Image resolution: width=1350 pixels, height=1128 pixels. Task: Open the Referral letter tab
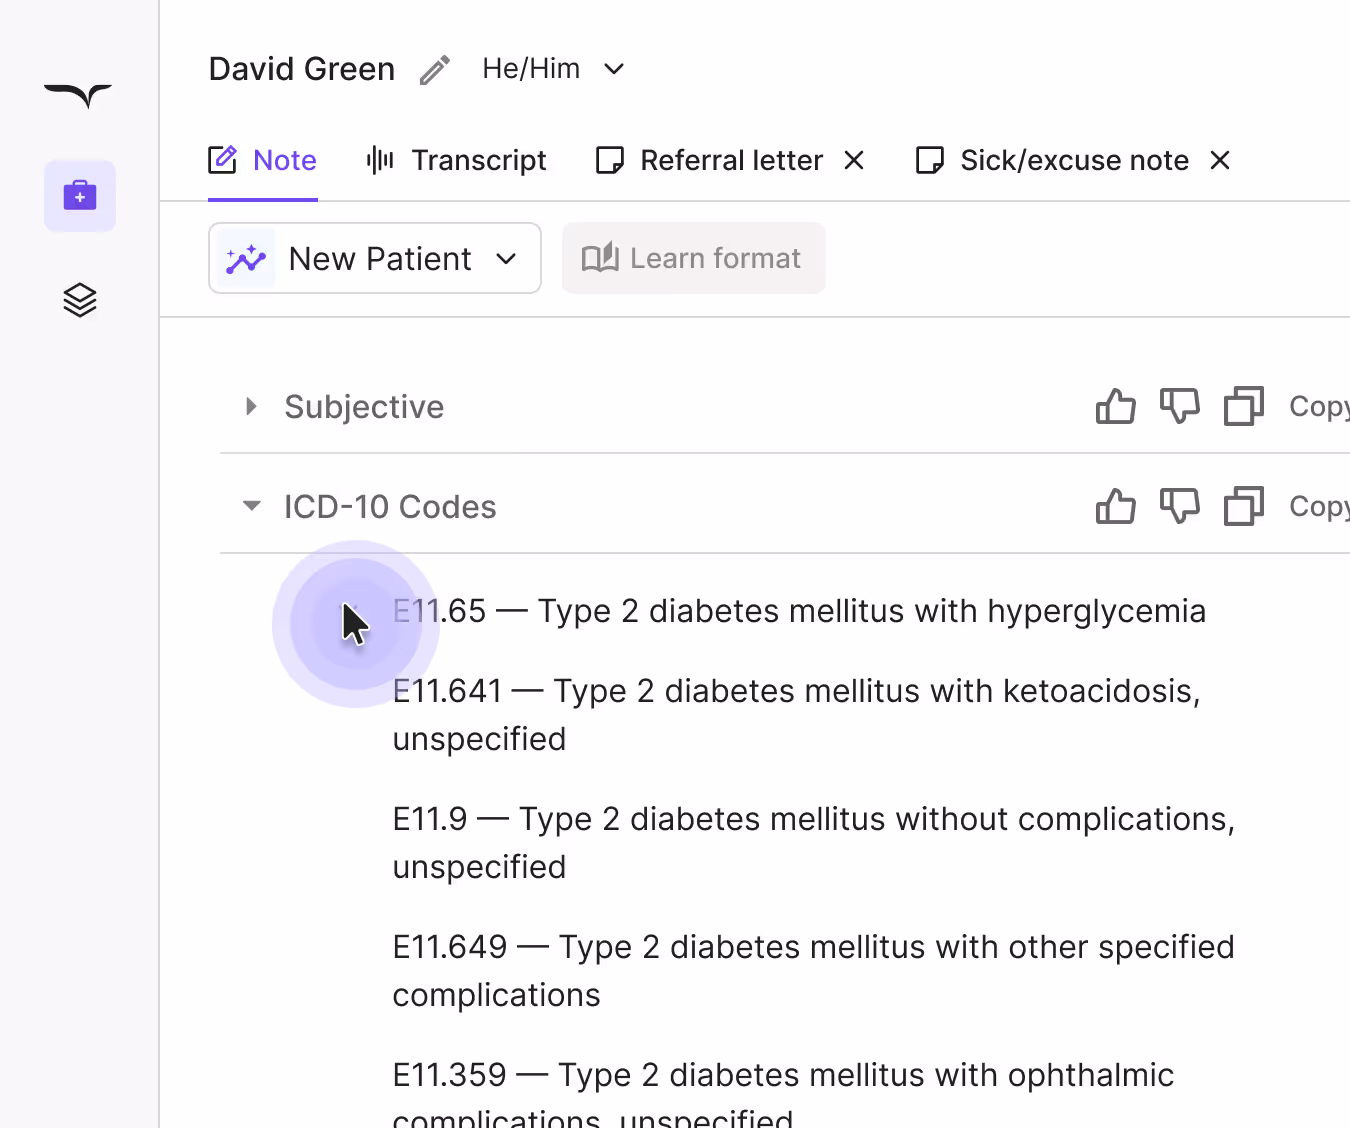click(731, 160)
